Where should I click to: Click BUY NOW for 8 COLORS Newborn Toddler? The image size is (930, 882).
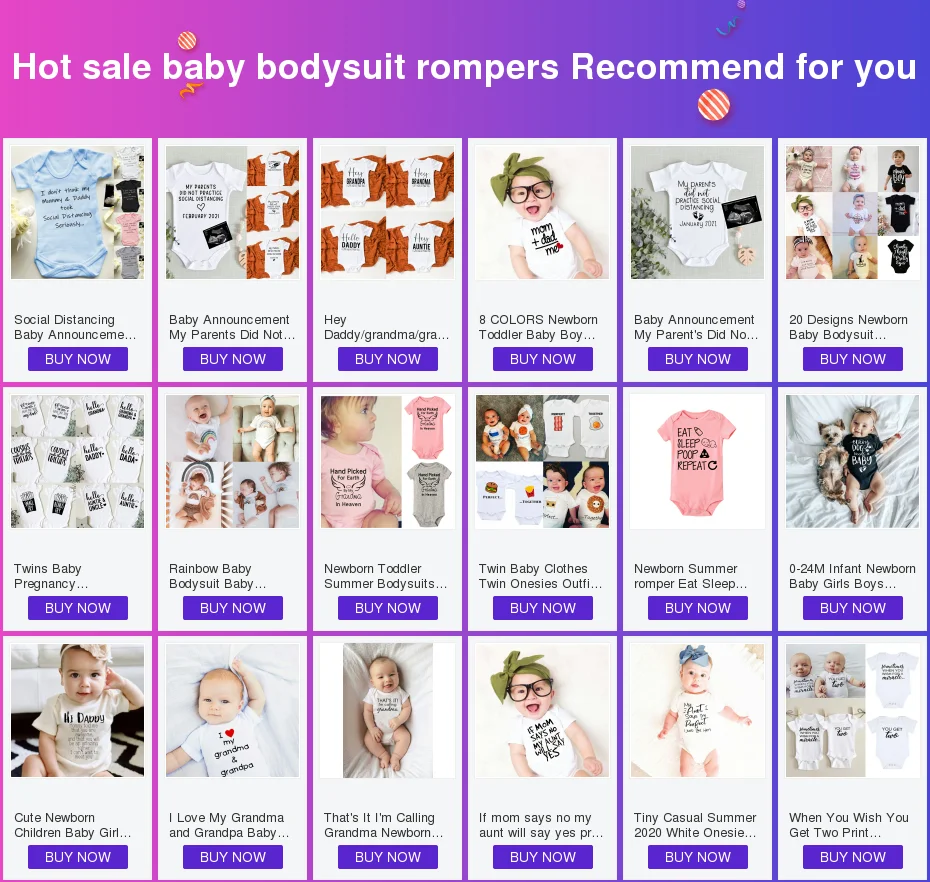543,359
